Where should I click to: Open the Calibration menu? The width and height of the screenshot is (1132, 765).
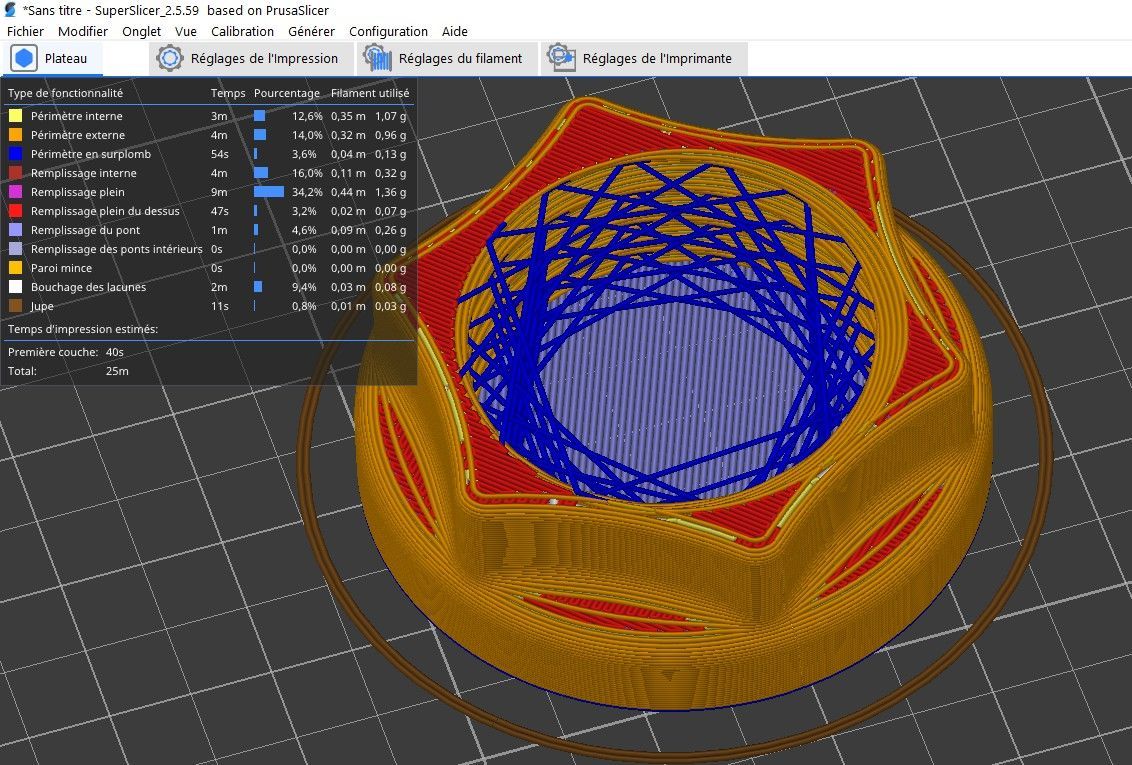click(242, 32)
